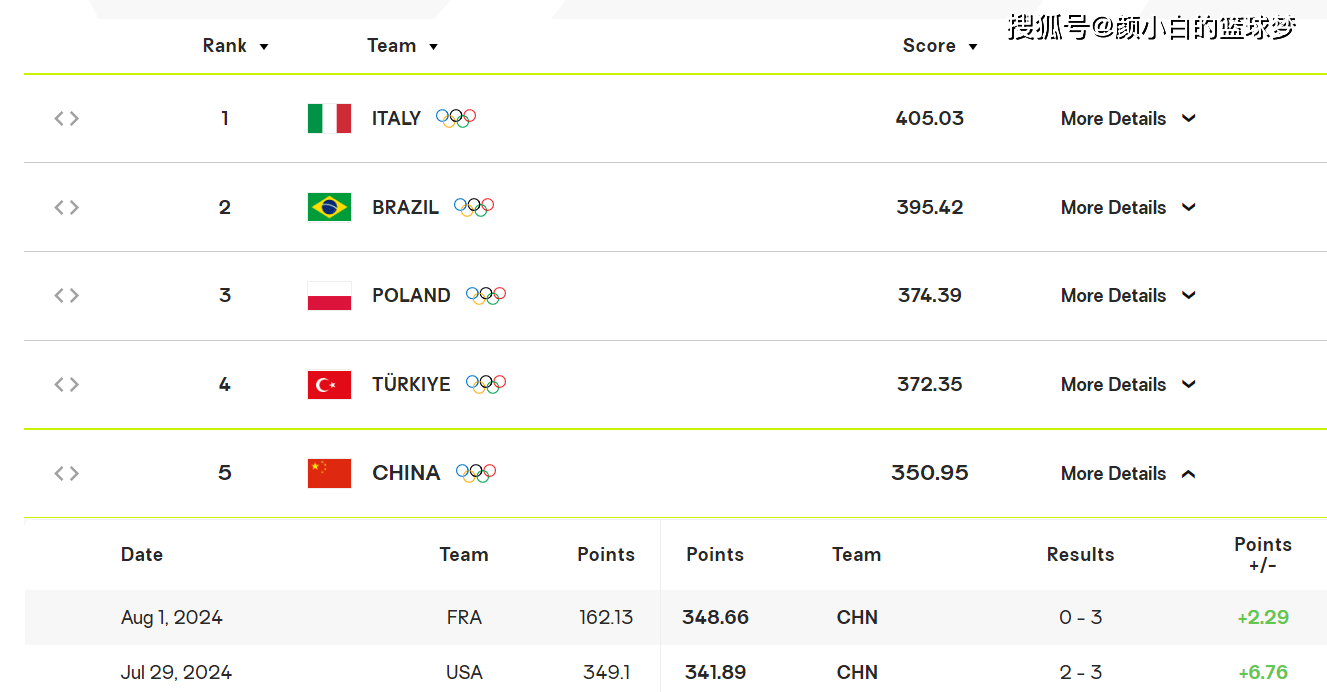Expand More Details for Italy
Viewport: 1327px width, 692px height.
1128,118
